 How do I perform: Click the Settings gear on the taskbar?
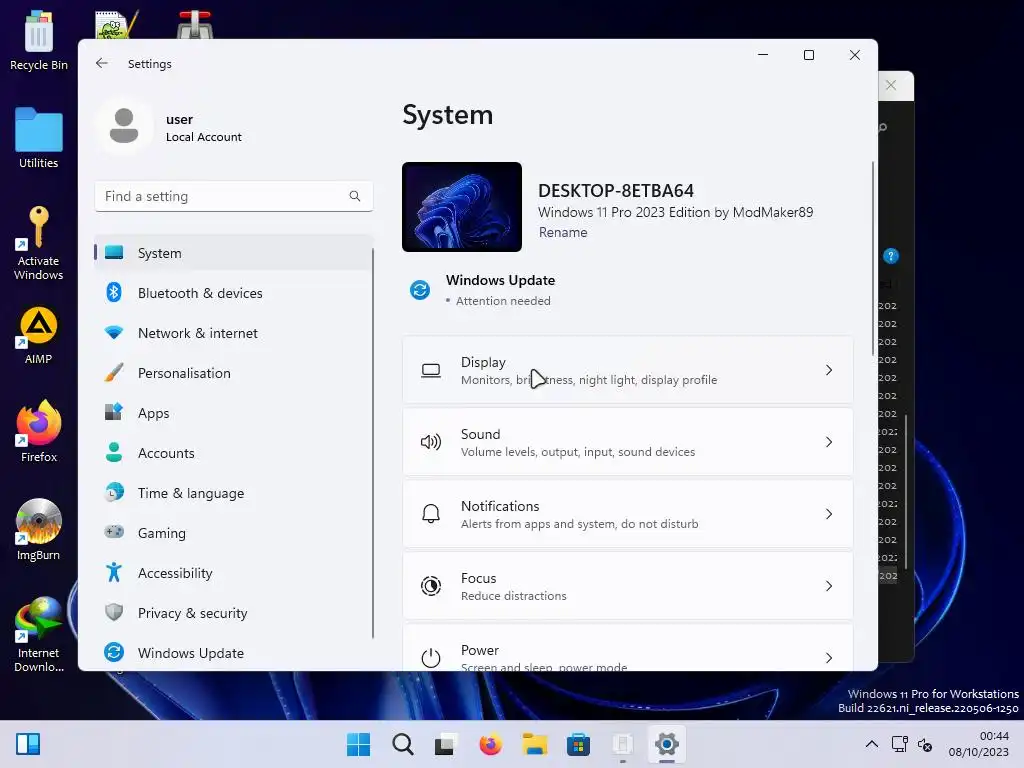click(x=666, y=744)
